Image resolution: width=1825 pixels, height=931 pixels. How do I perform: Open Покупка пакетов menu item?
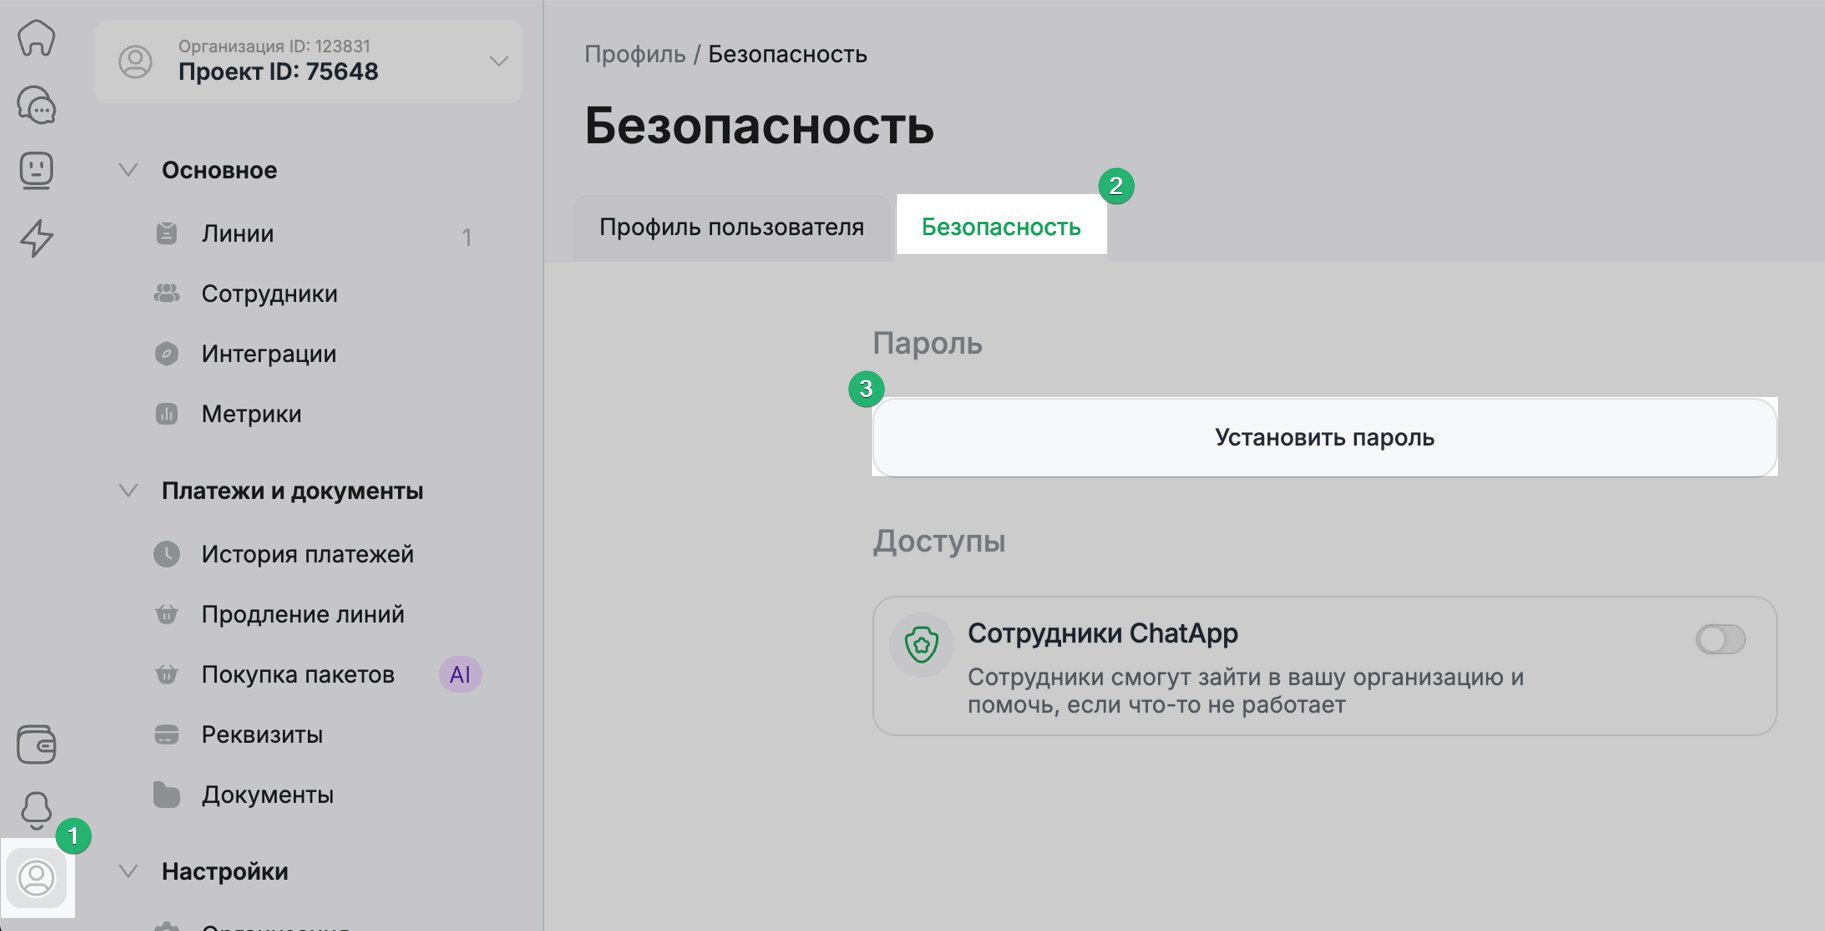(x=298, y=675)
